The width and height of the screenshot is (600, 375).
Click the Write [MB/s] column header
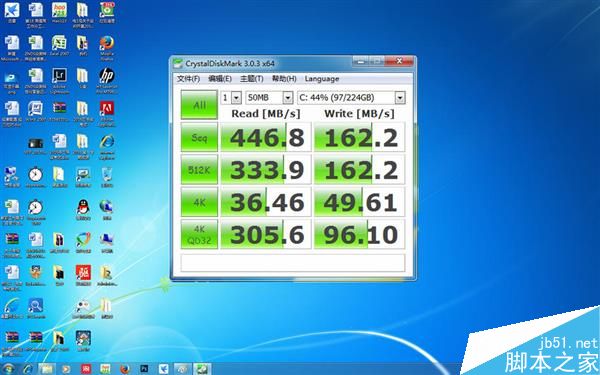coord(359,114)
